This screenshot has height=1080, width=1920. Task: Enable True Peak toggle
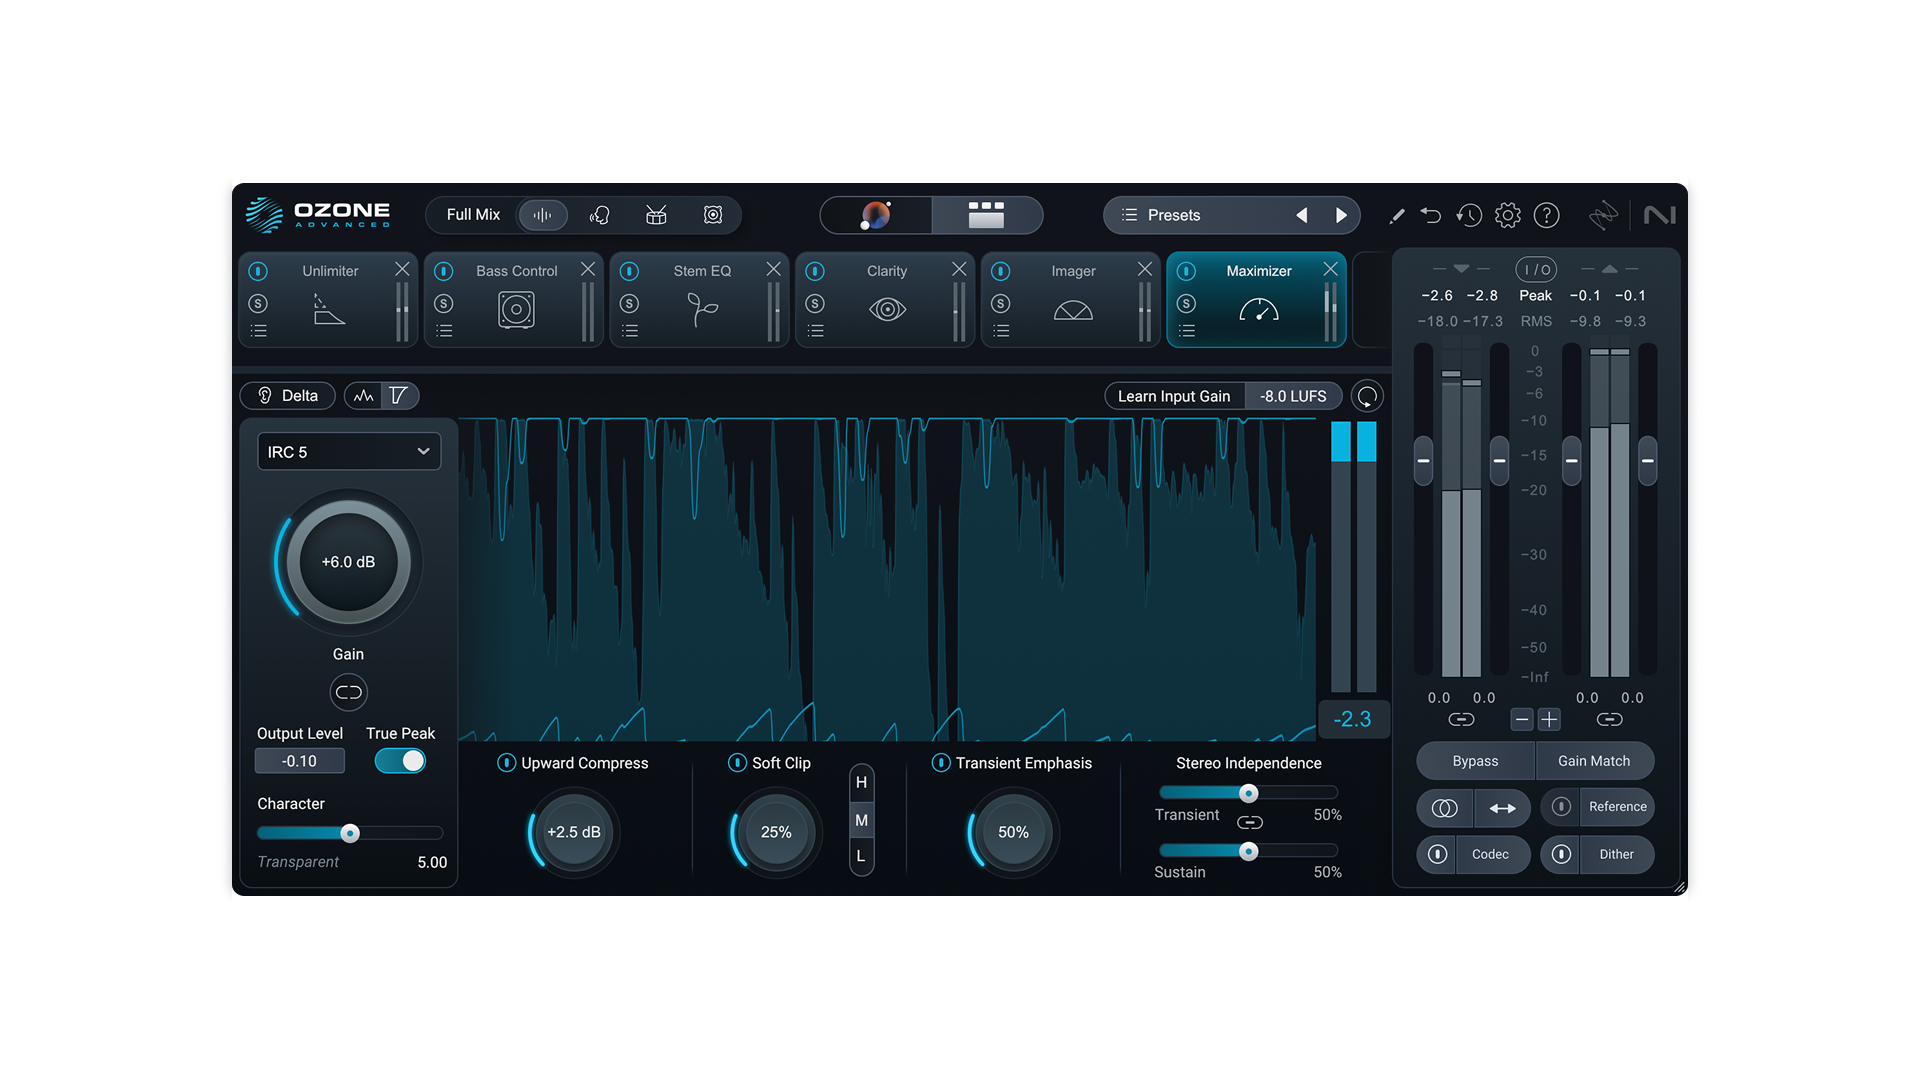tap(399, 760)
